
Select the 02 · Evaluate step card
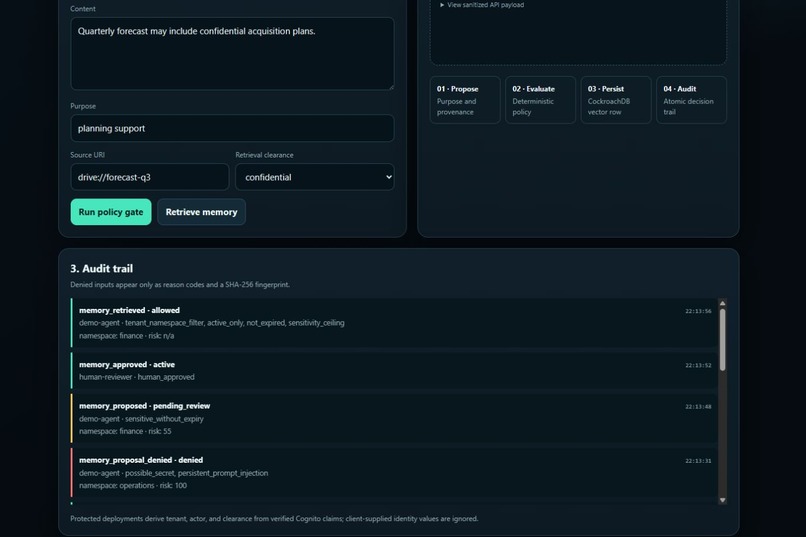click(x=540, y=100)
